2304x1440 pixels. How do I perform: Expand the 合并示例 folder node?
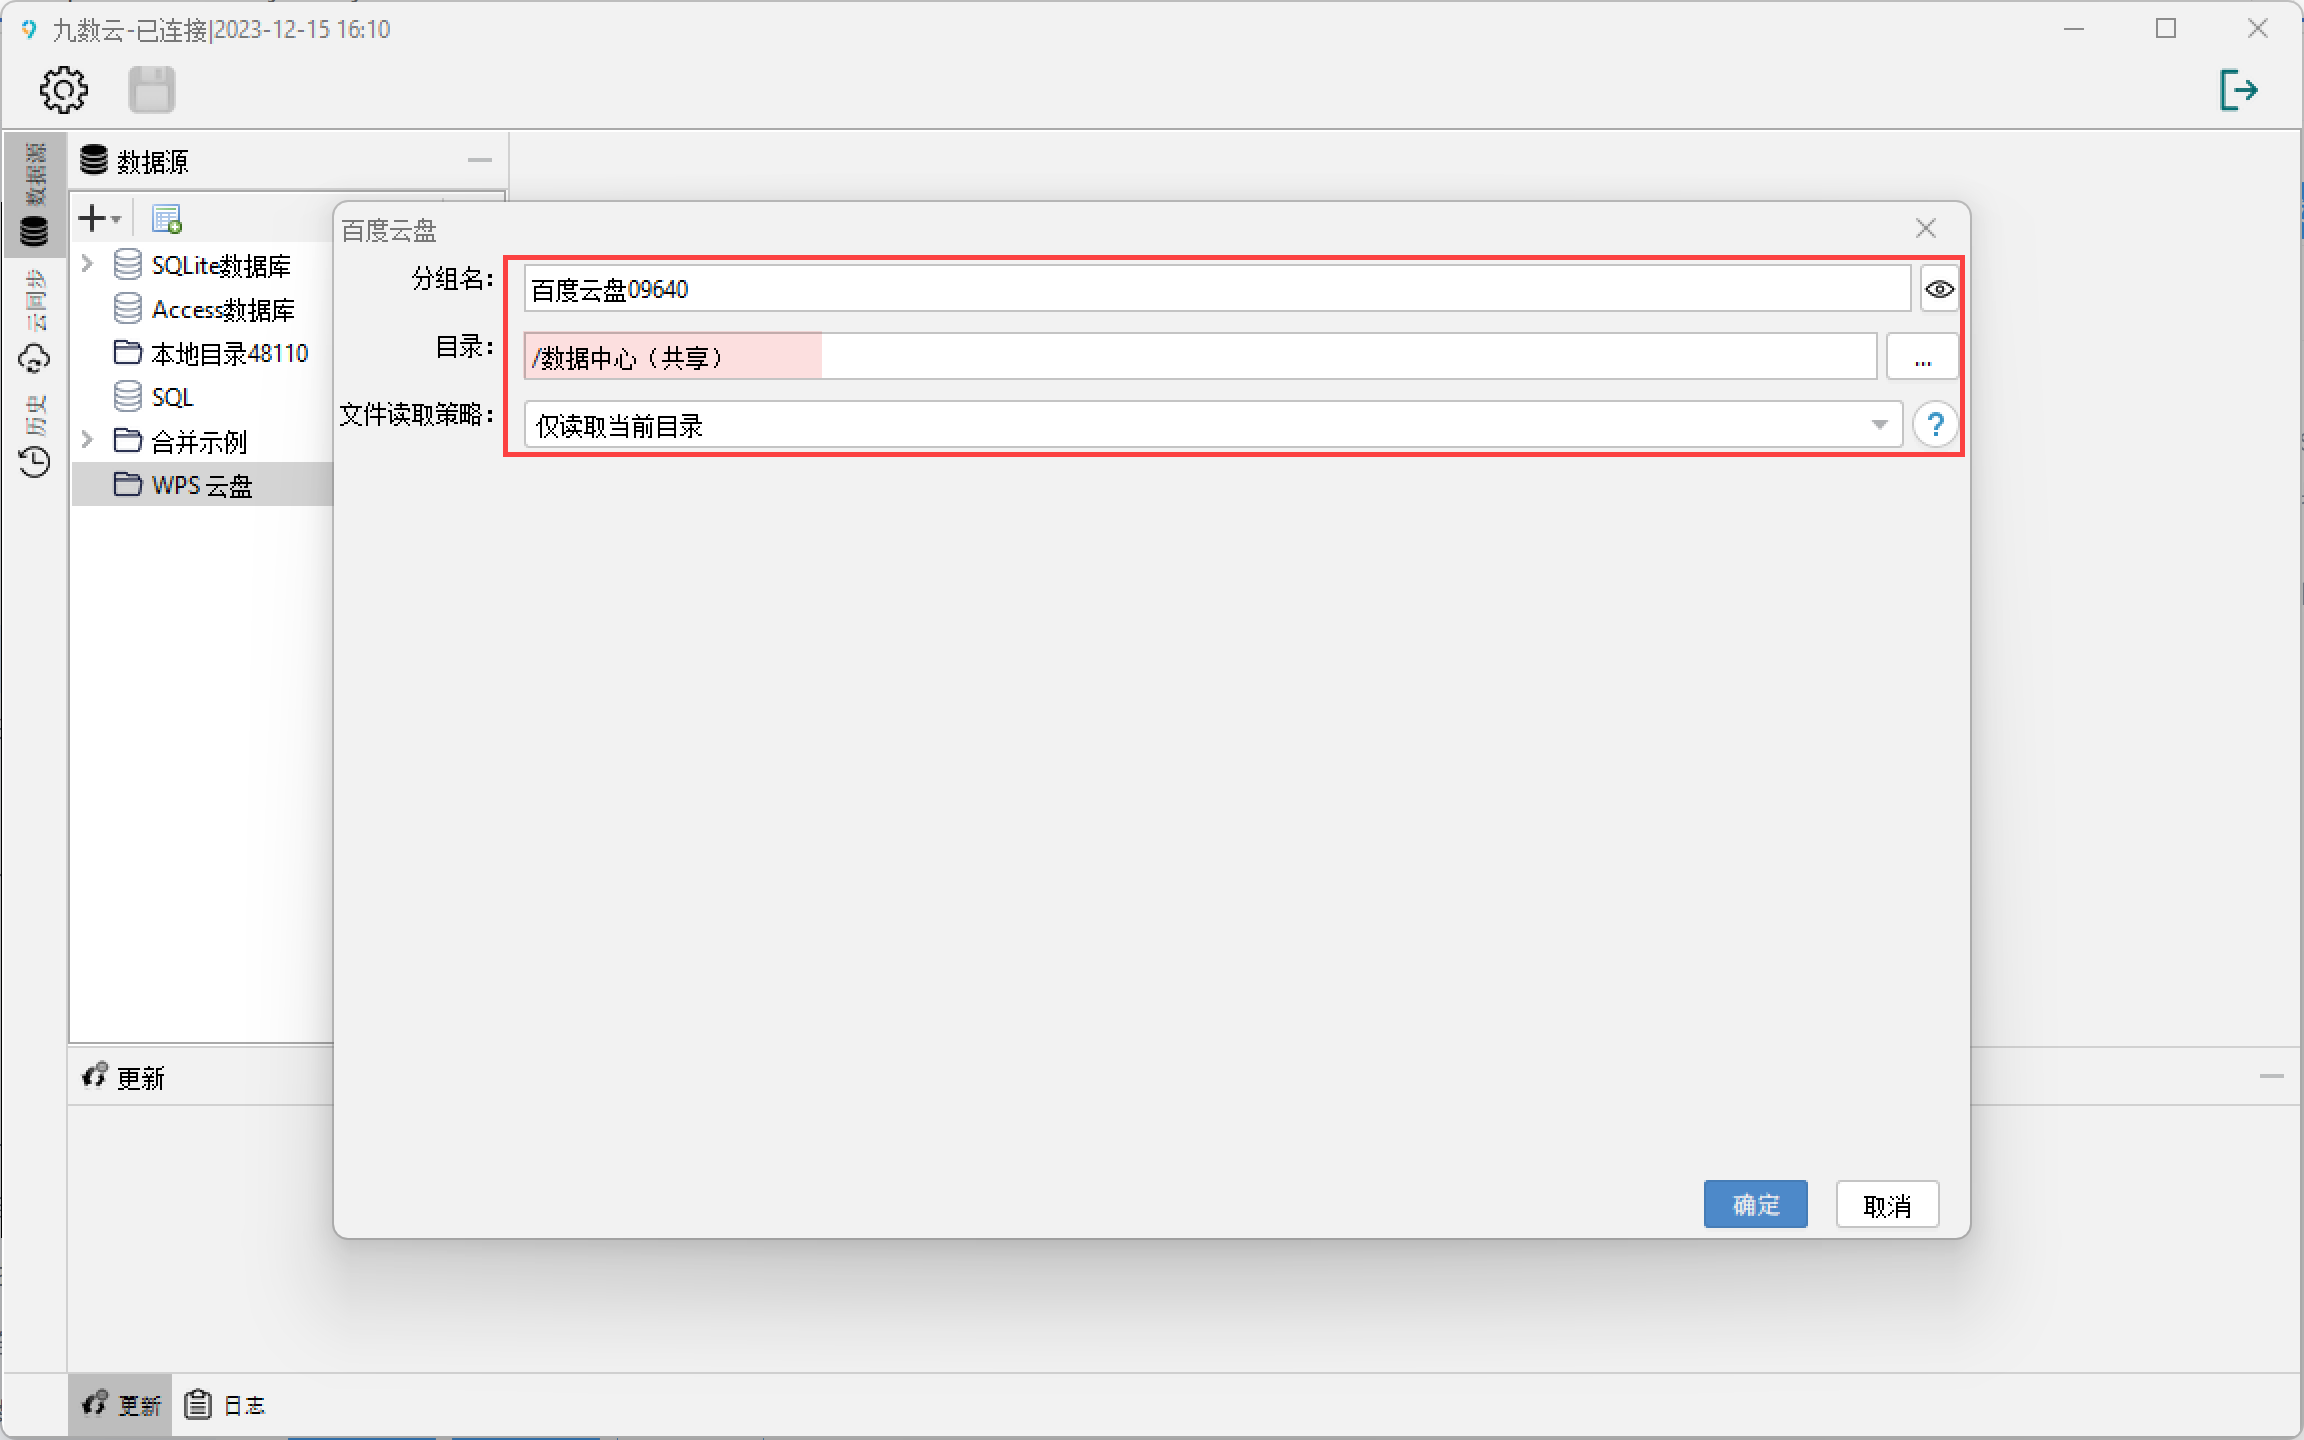click(88, 440)
